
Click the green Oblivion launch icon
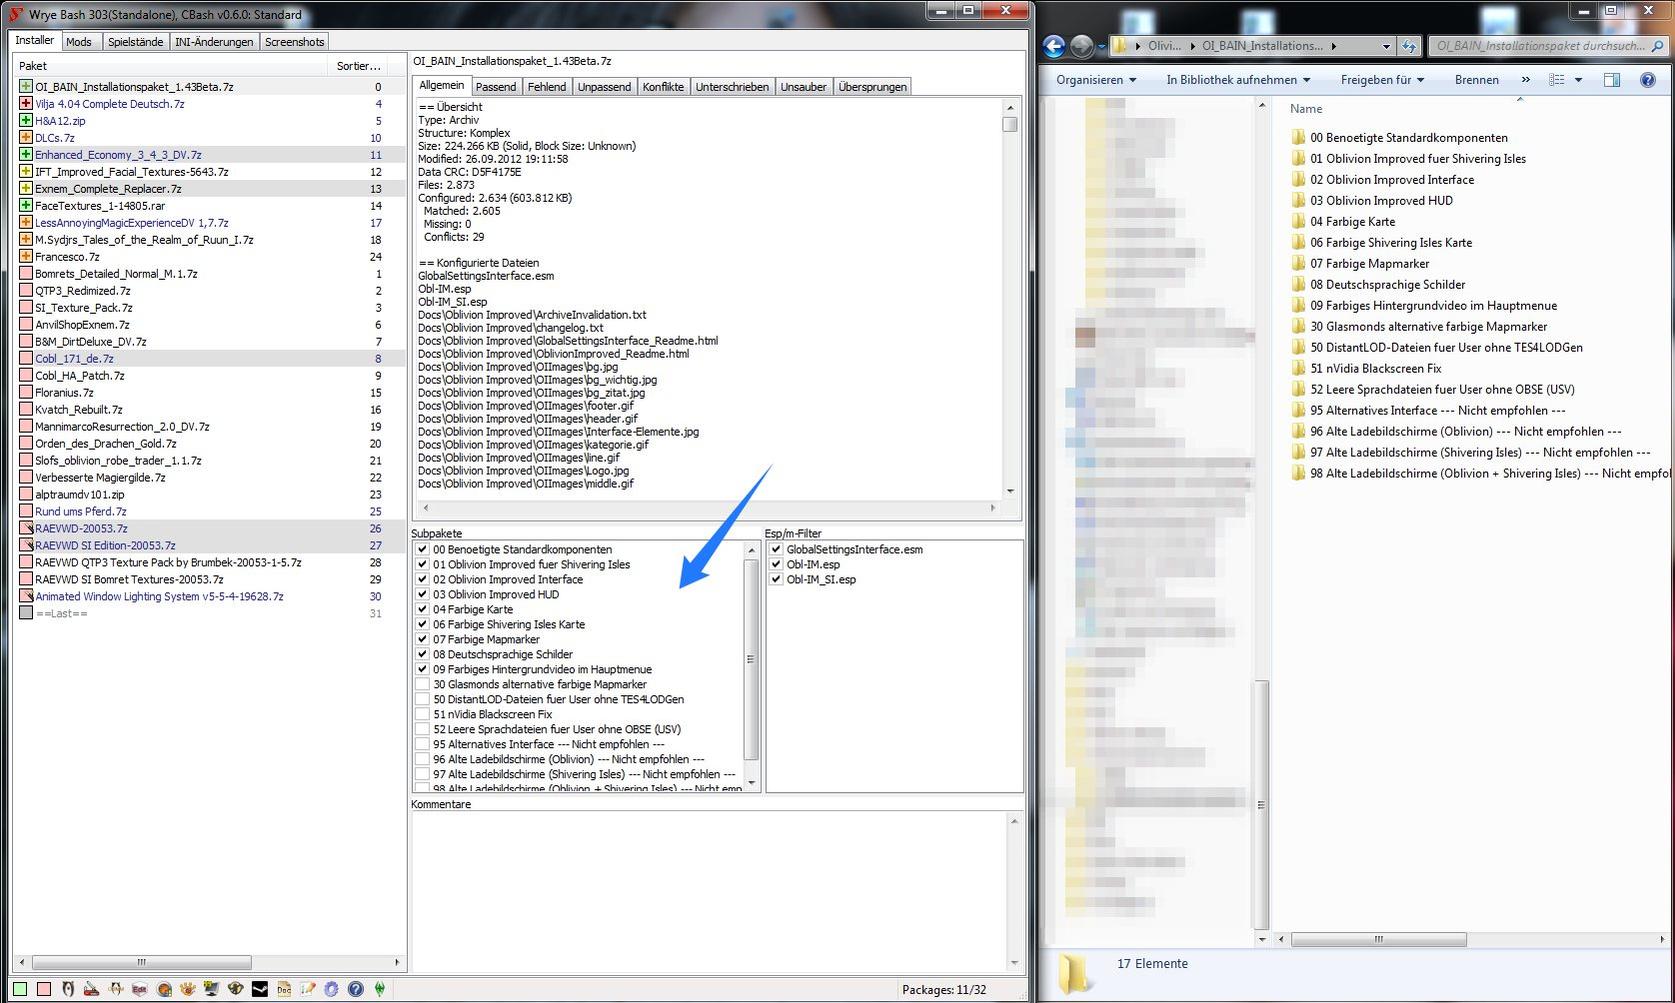(x=379, y=989)
